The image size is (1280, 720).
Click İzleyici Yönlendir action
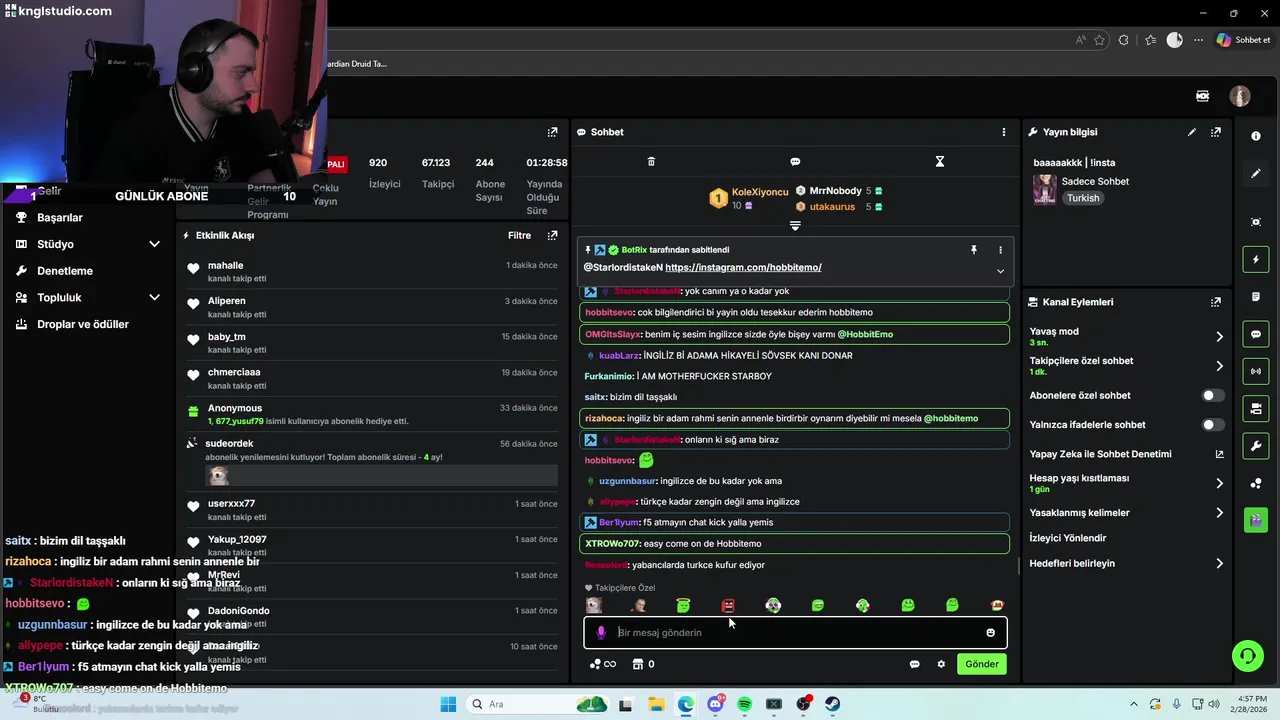click(1068, 538)
